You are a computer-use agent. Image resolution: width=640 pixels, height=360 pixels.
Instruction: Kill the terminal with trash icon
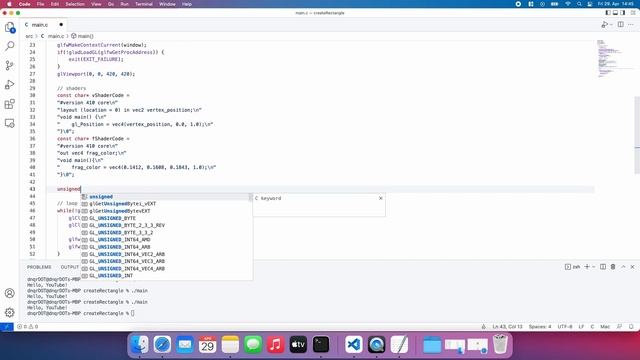pyautogui.click(x=613, y=267)
